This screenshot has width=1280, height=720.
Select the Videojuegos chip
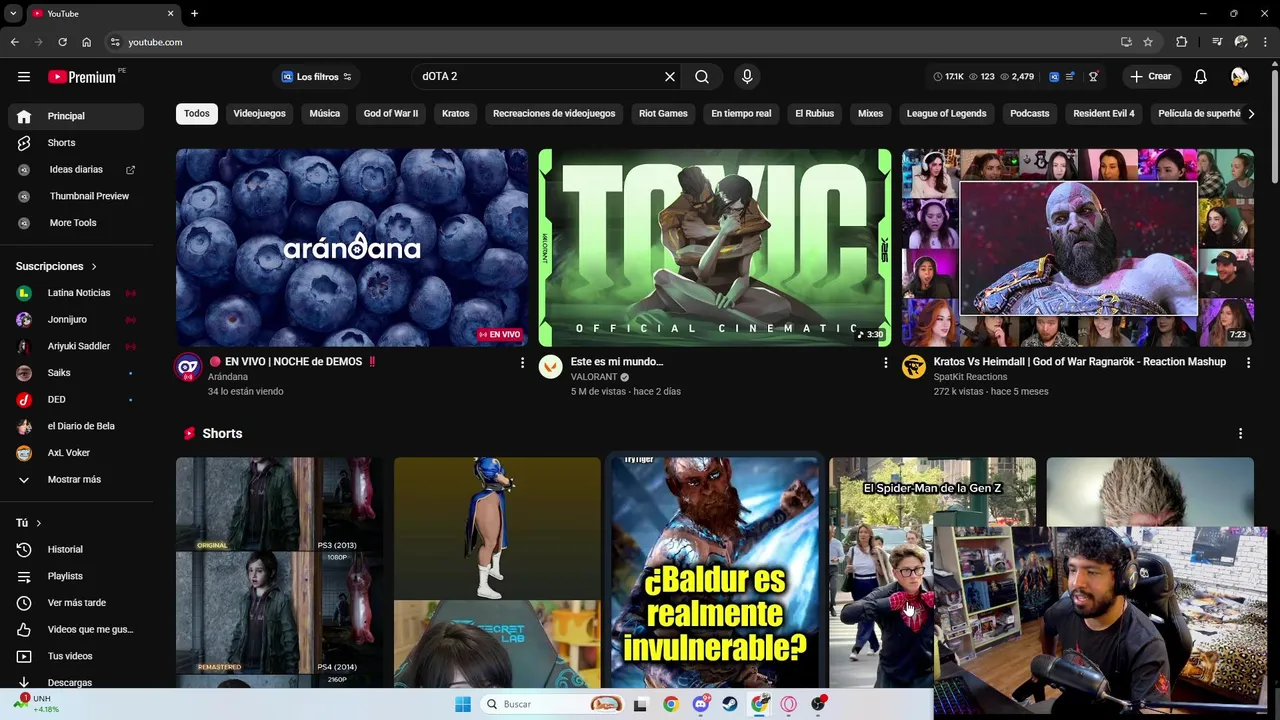(x=260, y=114)
